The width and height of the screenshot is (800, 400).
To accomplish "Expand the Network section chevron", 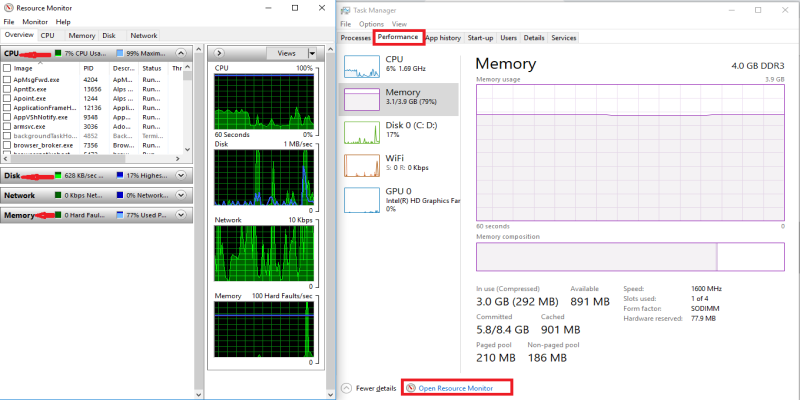I will click(x=181, y=195).
